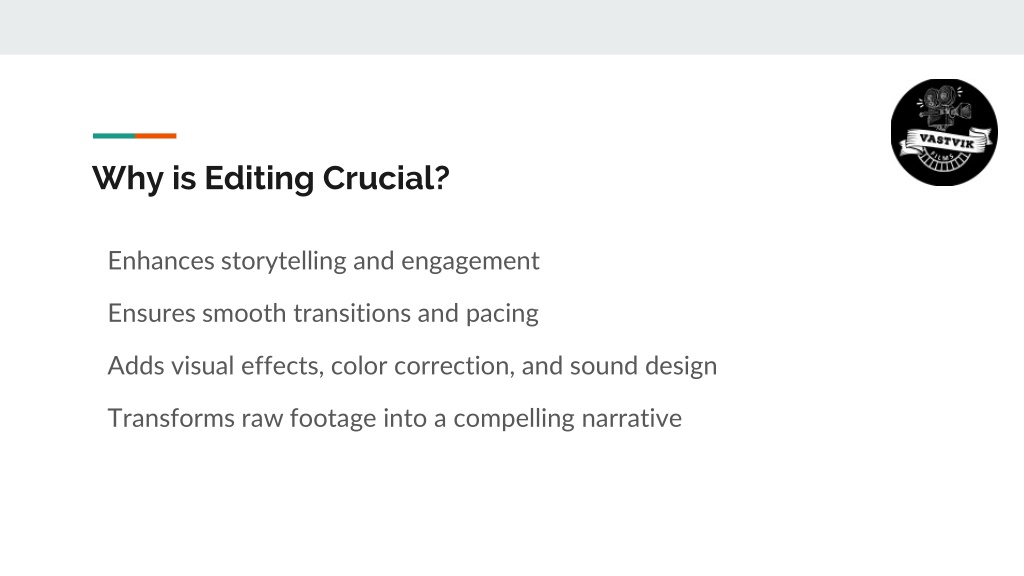Select the 'Enhances storytelling and engagement' line

tap(323, 261)
